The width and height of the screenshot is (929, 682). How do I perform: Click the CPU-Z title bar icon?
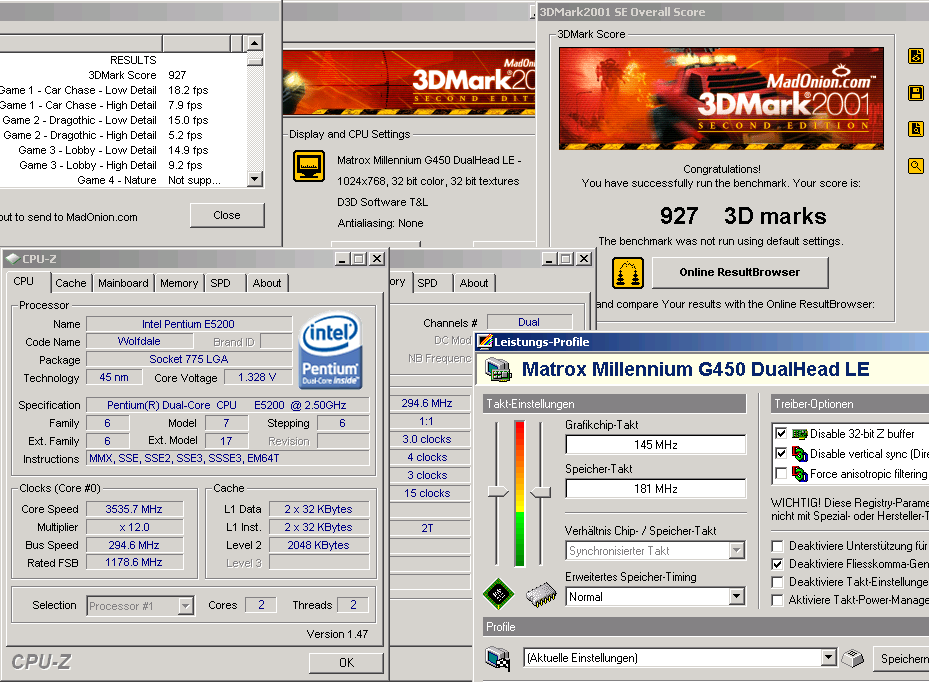[x=12, y=258]
